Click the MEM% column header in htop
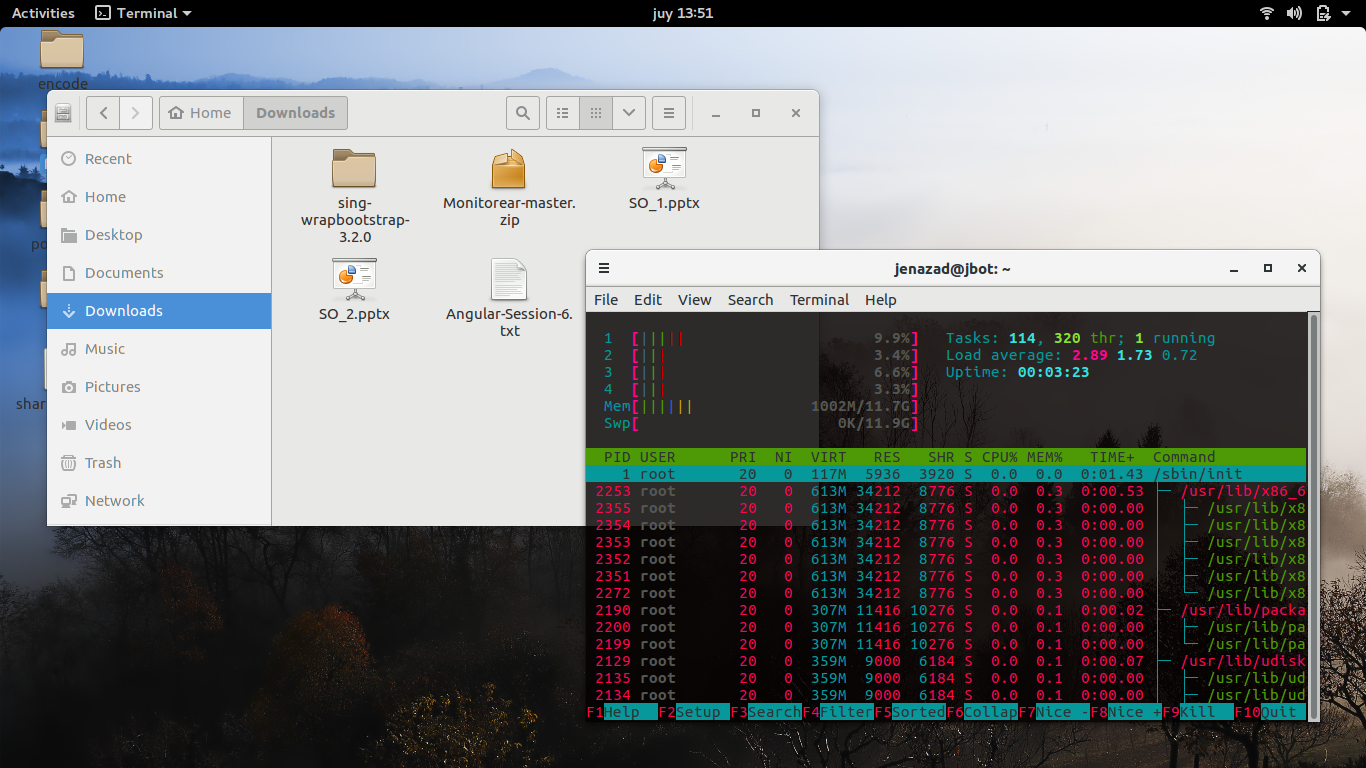Image resolution: width=1366 pixels, height=768 pixels. tap(1045, 457)
